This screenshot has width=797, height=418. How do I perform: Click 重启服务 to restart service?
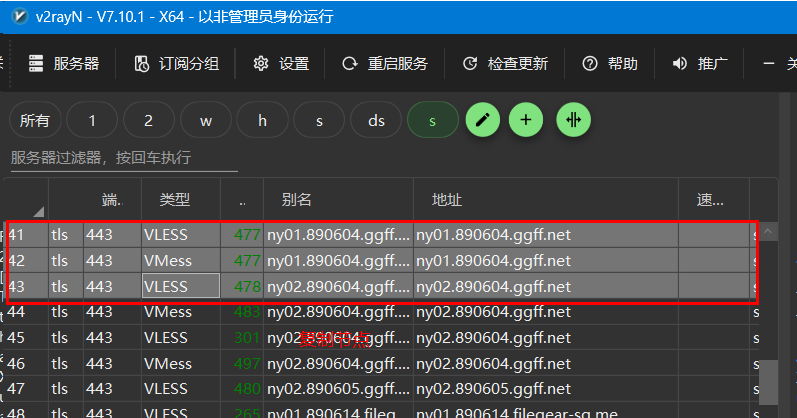click(x=385, y=64)
